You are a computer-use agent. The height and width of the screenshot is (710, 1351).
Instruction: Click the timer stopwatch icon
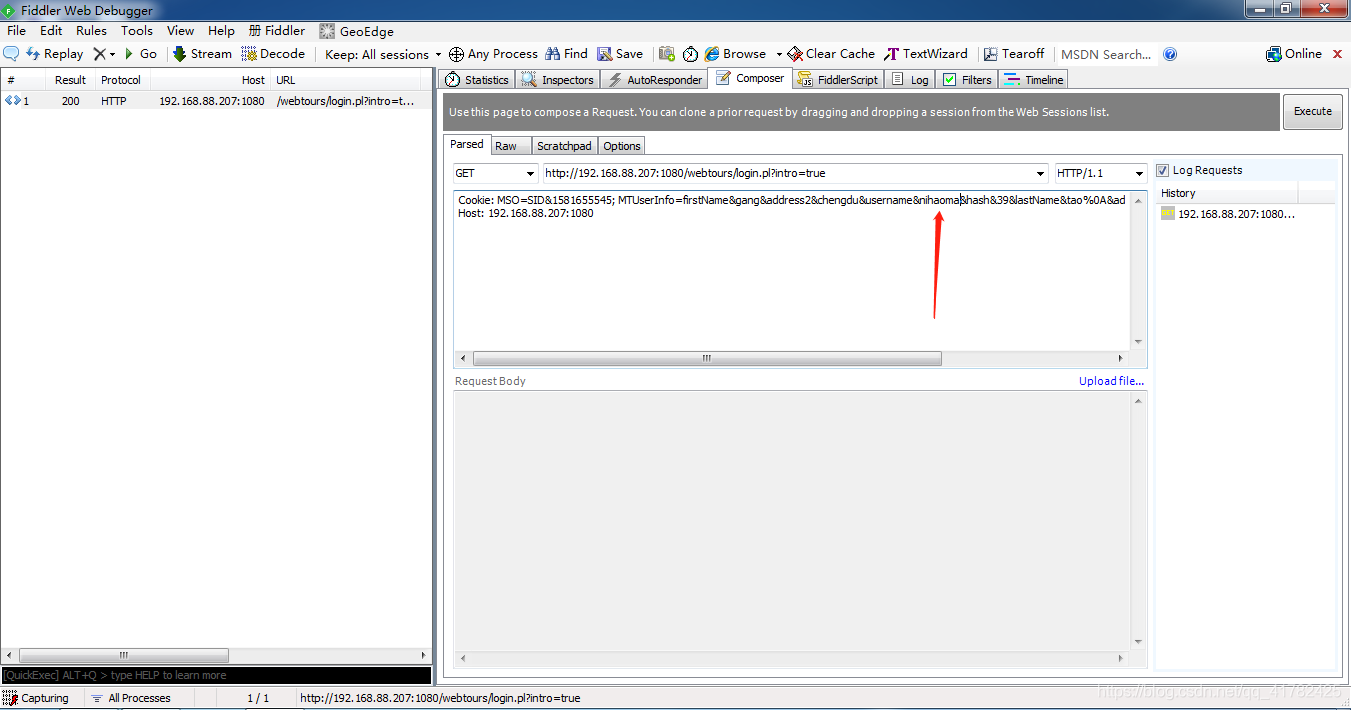pyautogui.click(x=690, y=54)
